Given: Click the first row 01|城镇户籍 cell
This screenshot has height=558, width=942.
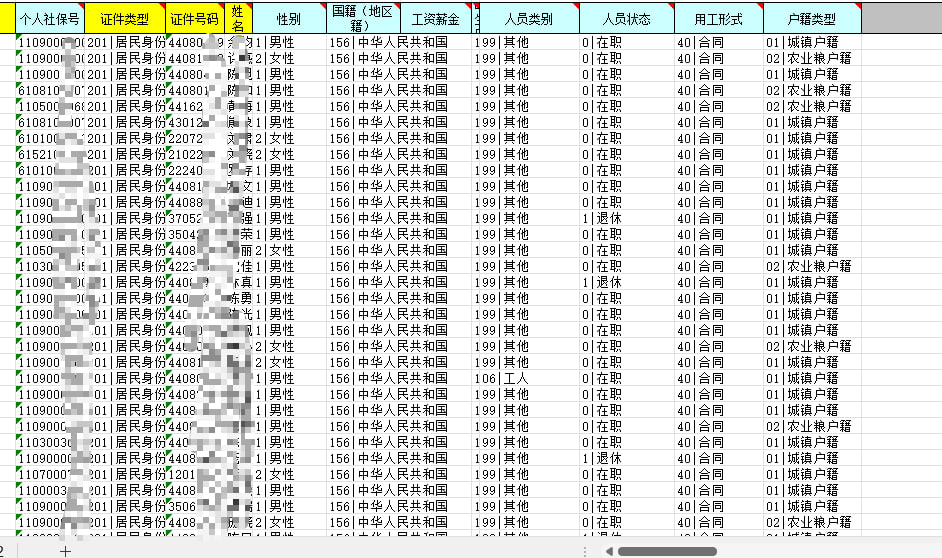Looking at the screenshot, I should [812, 42].
